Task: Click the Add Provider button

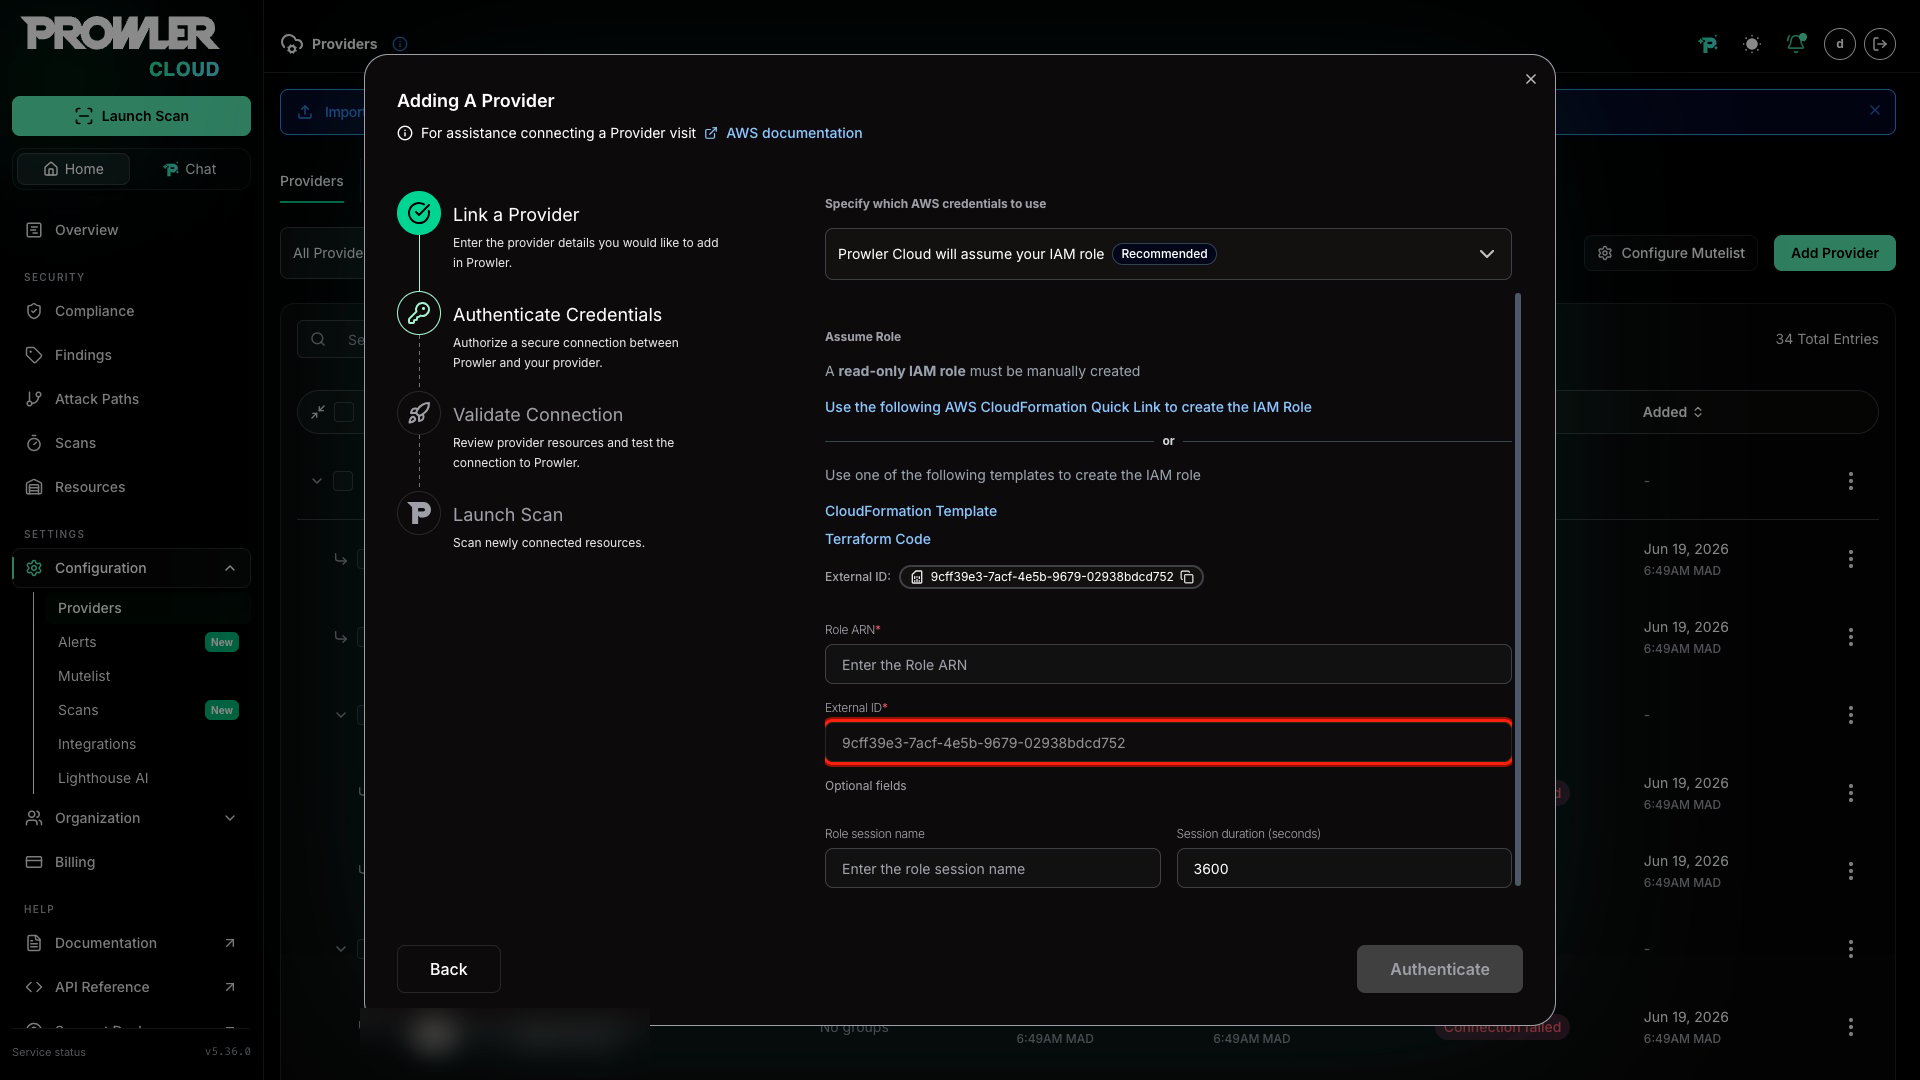Action: [x=1834, y=253]
